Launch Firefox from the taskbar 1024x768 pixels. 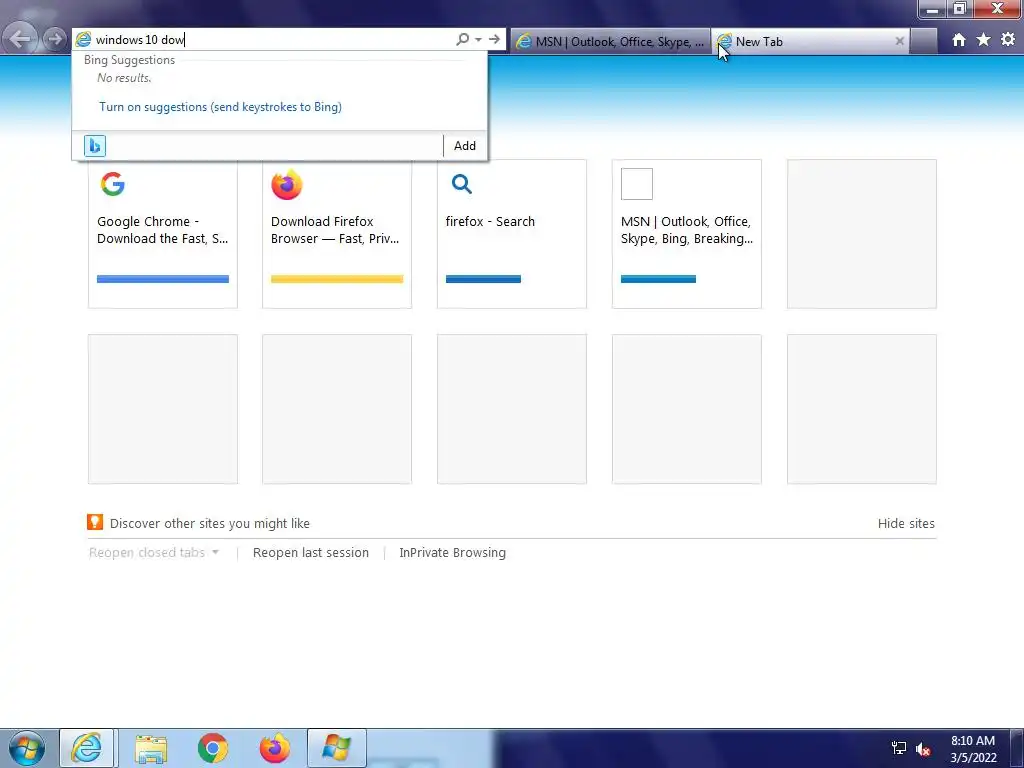[275, 748]
